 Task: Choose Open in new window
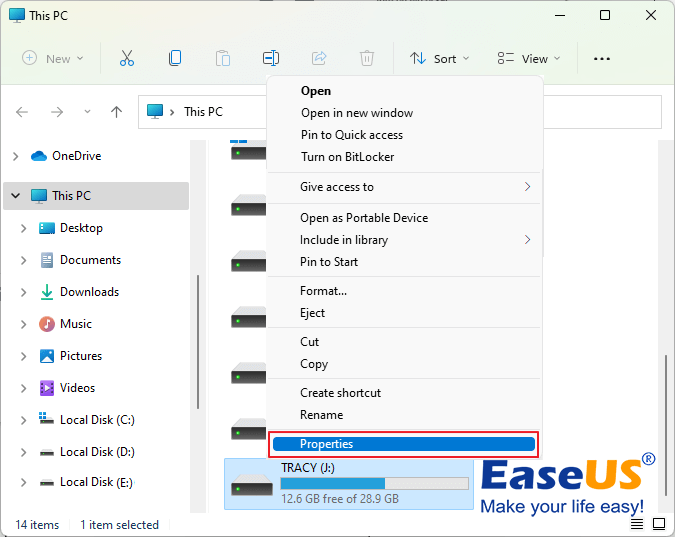point(404,113)
